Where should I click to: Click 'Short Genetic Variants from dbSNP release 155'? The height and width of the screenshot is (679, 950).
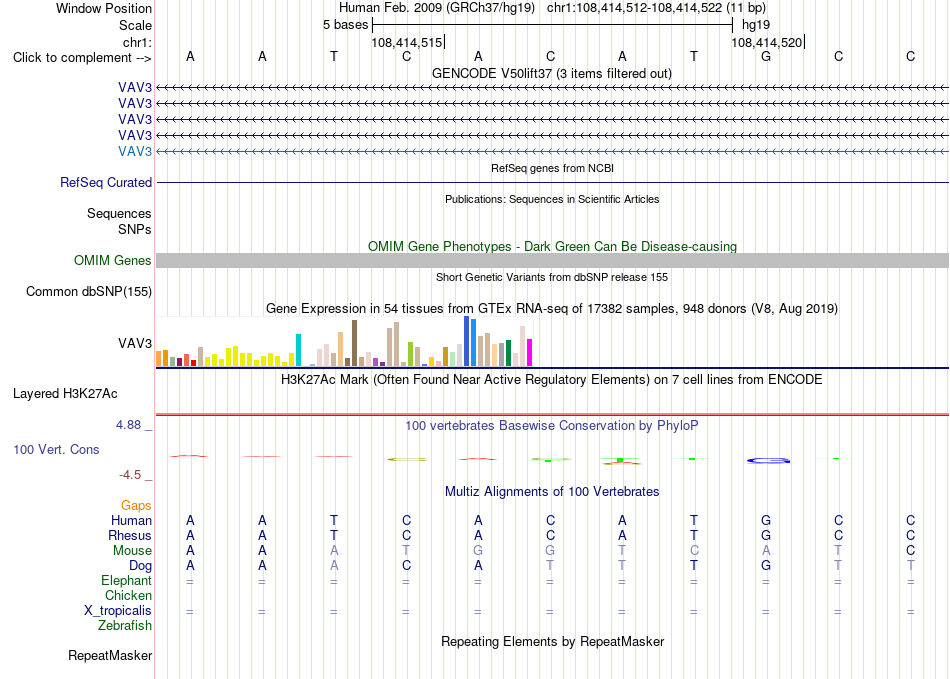[x=552, y=277]
